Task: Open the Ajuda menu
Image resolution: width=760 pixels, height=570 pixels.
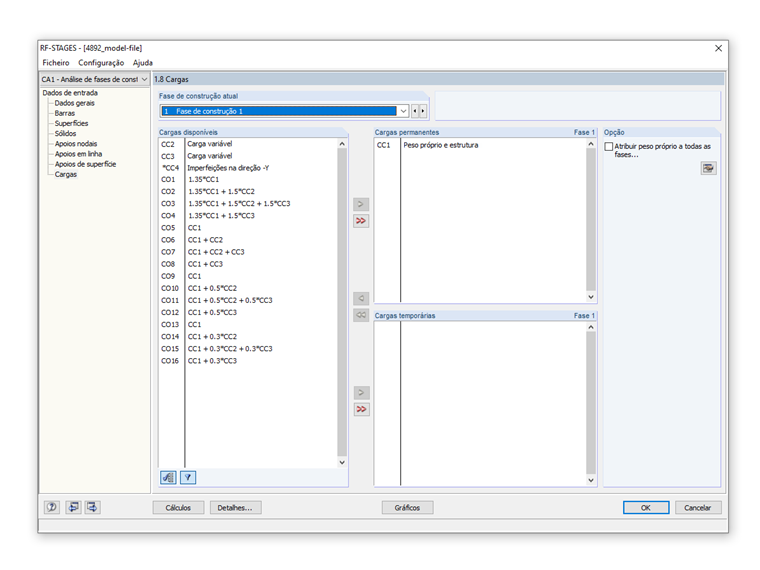Action: [x=142, y=63]
